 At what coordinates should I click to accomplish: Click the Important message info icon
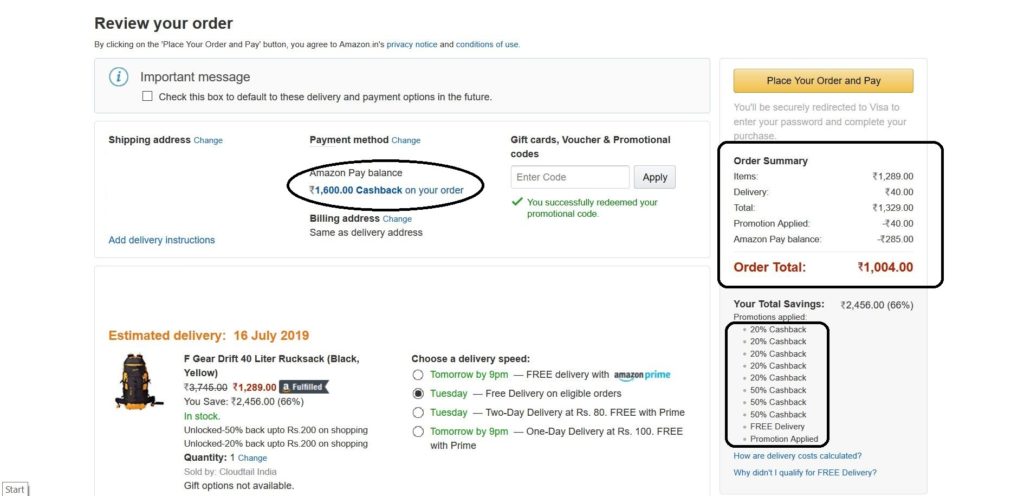(x=119, y=77)
